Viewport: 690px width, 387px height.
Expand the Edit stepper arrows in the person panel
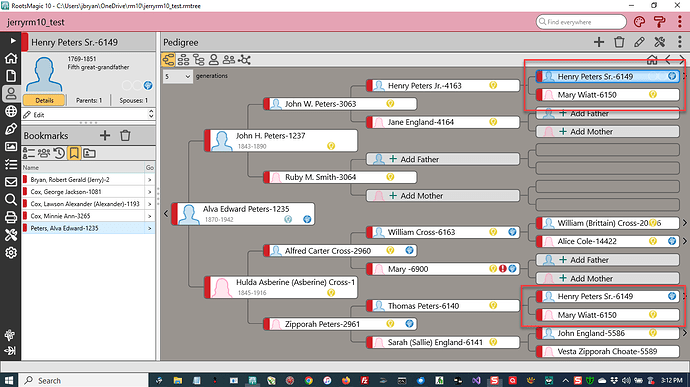(x=151, y=114)
